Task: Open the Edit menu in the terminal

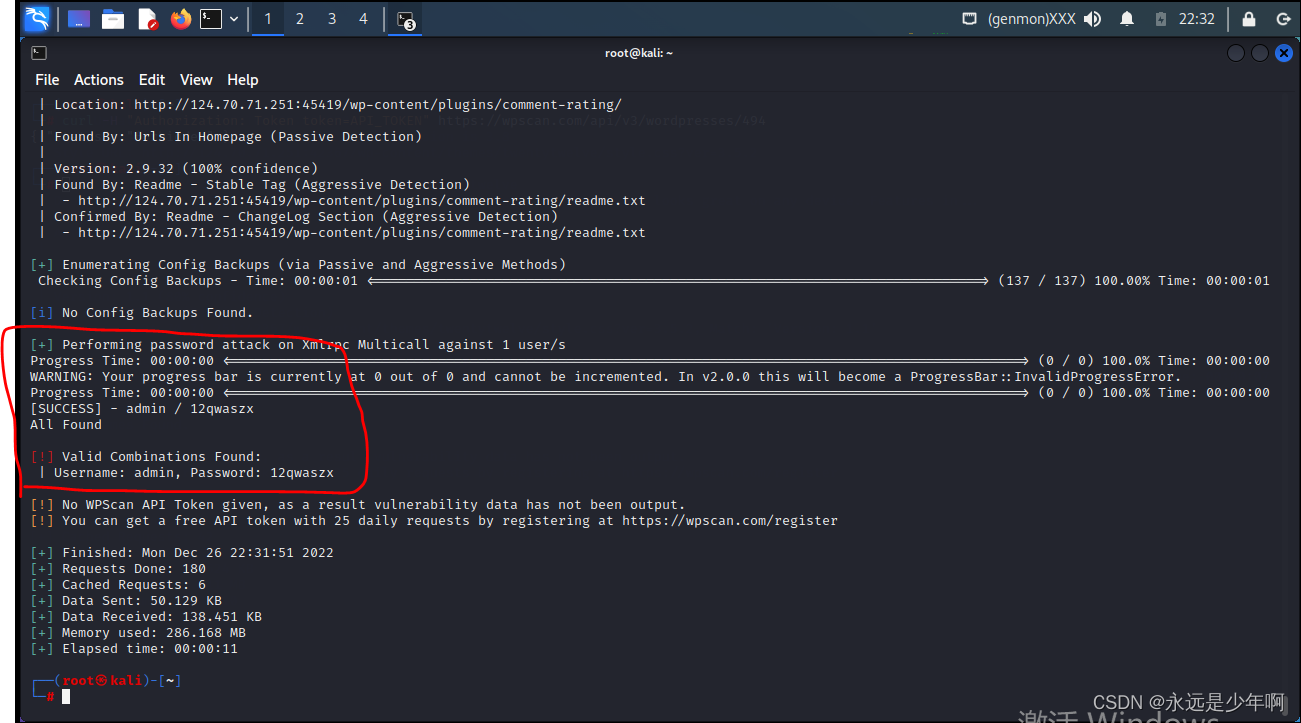Action: tap(152, 80)
